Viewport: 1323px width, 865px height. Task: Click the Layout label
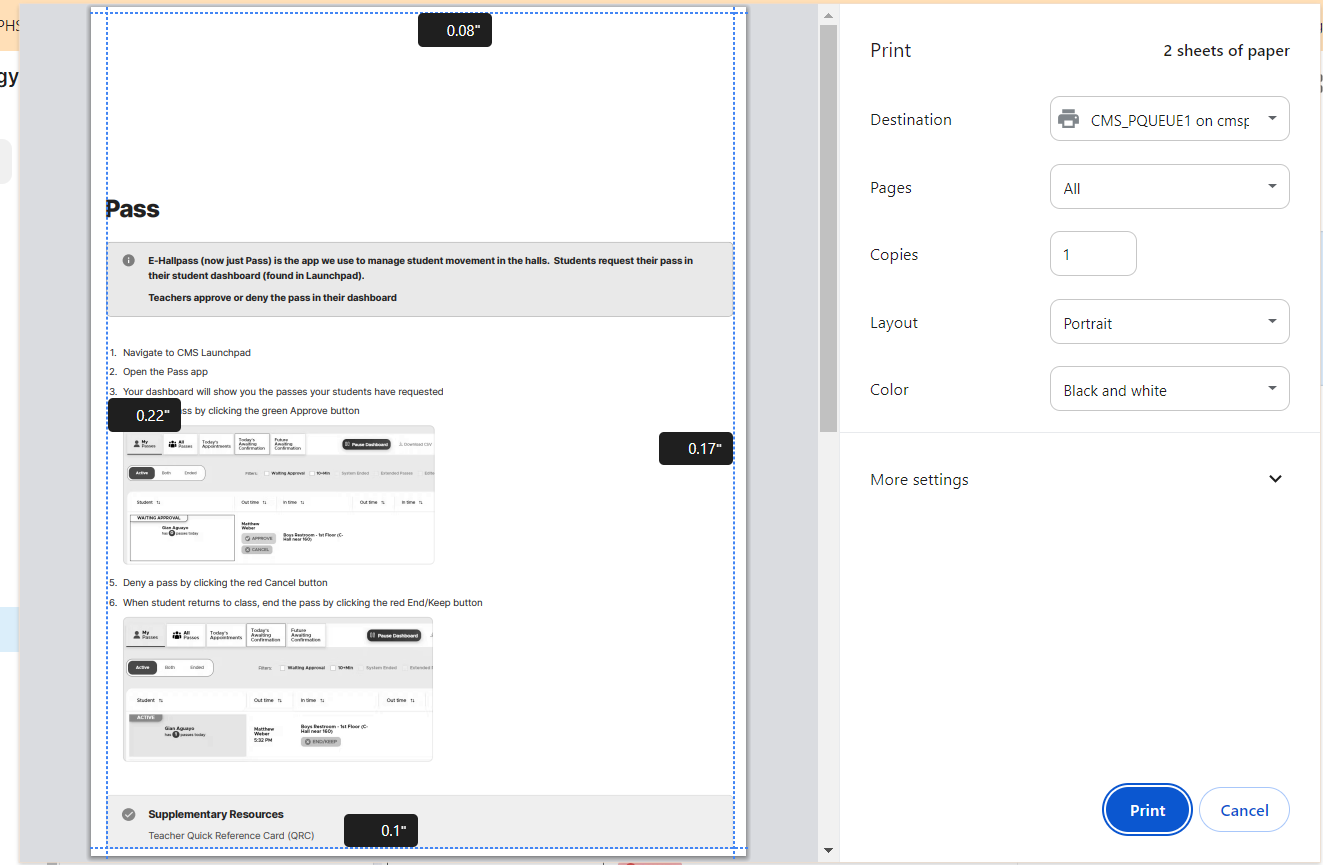(x=894, y=322)
